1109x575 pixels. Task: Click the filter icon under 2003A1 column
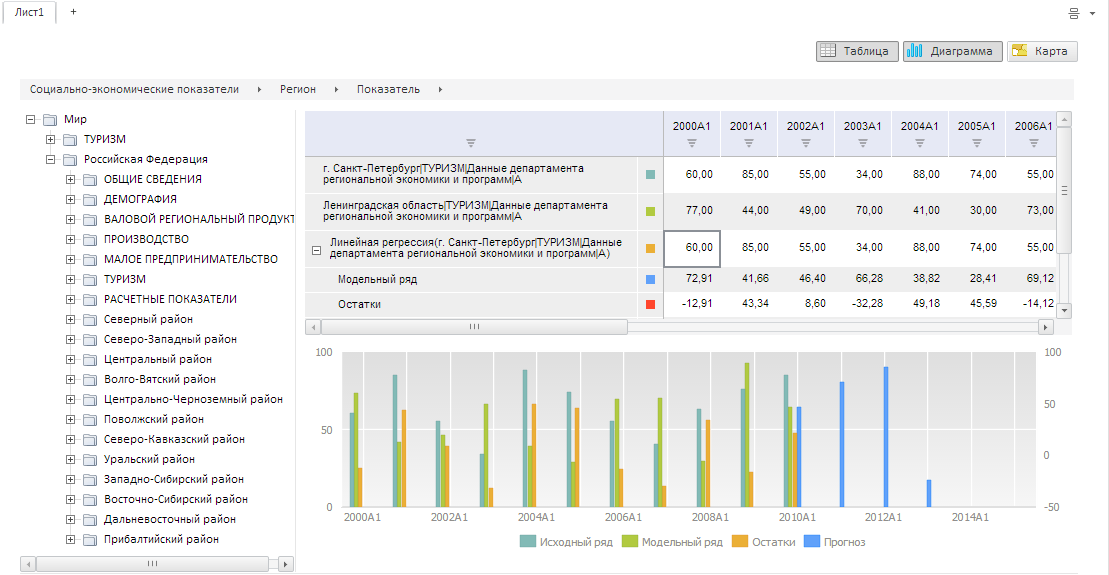tap(862, 143)
